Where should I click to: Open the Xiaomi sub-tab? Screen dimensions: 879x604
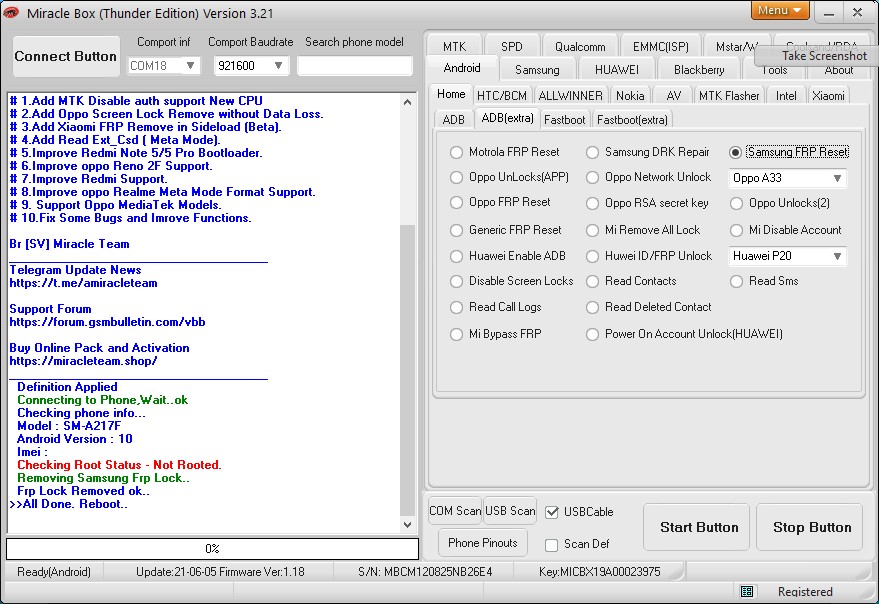(828, 96)
